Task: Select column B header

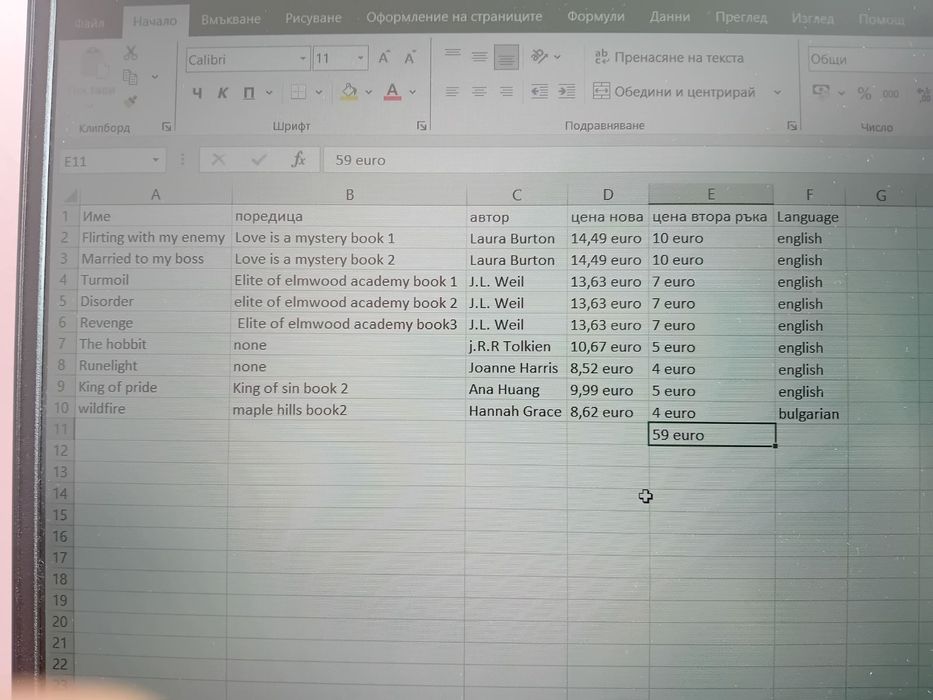Action: click(349, 195)
